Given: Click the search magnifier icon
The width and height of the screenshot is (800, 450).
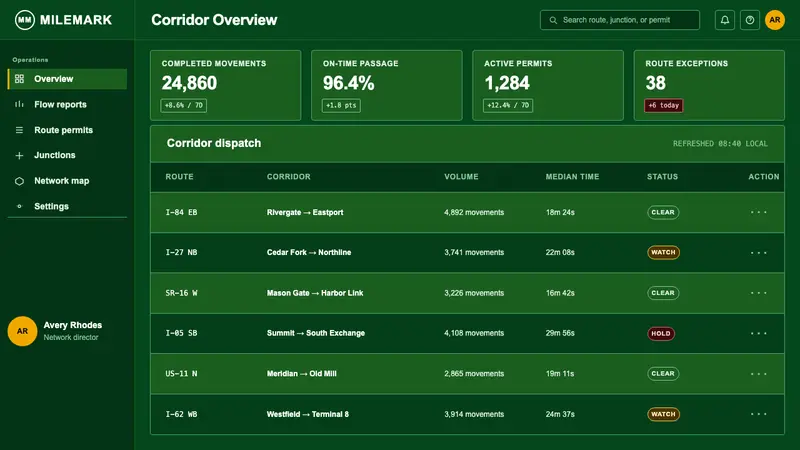Looking at the screenshot, I should coord(553,20).
